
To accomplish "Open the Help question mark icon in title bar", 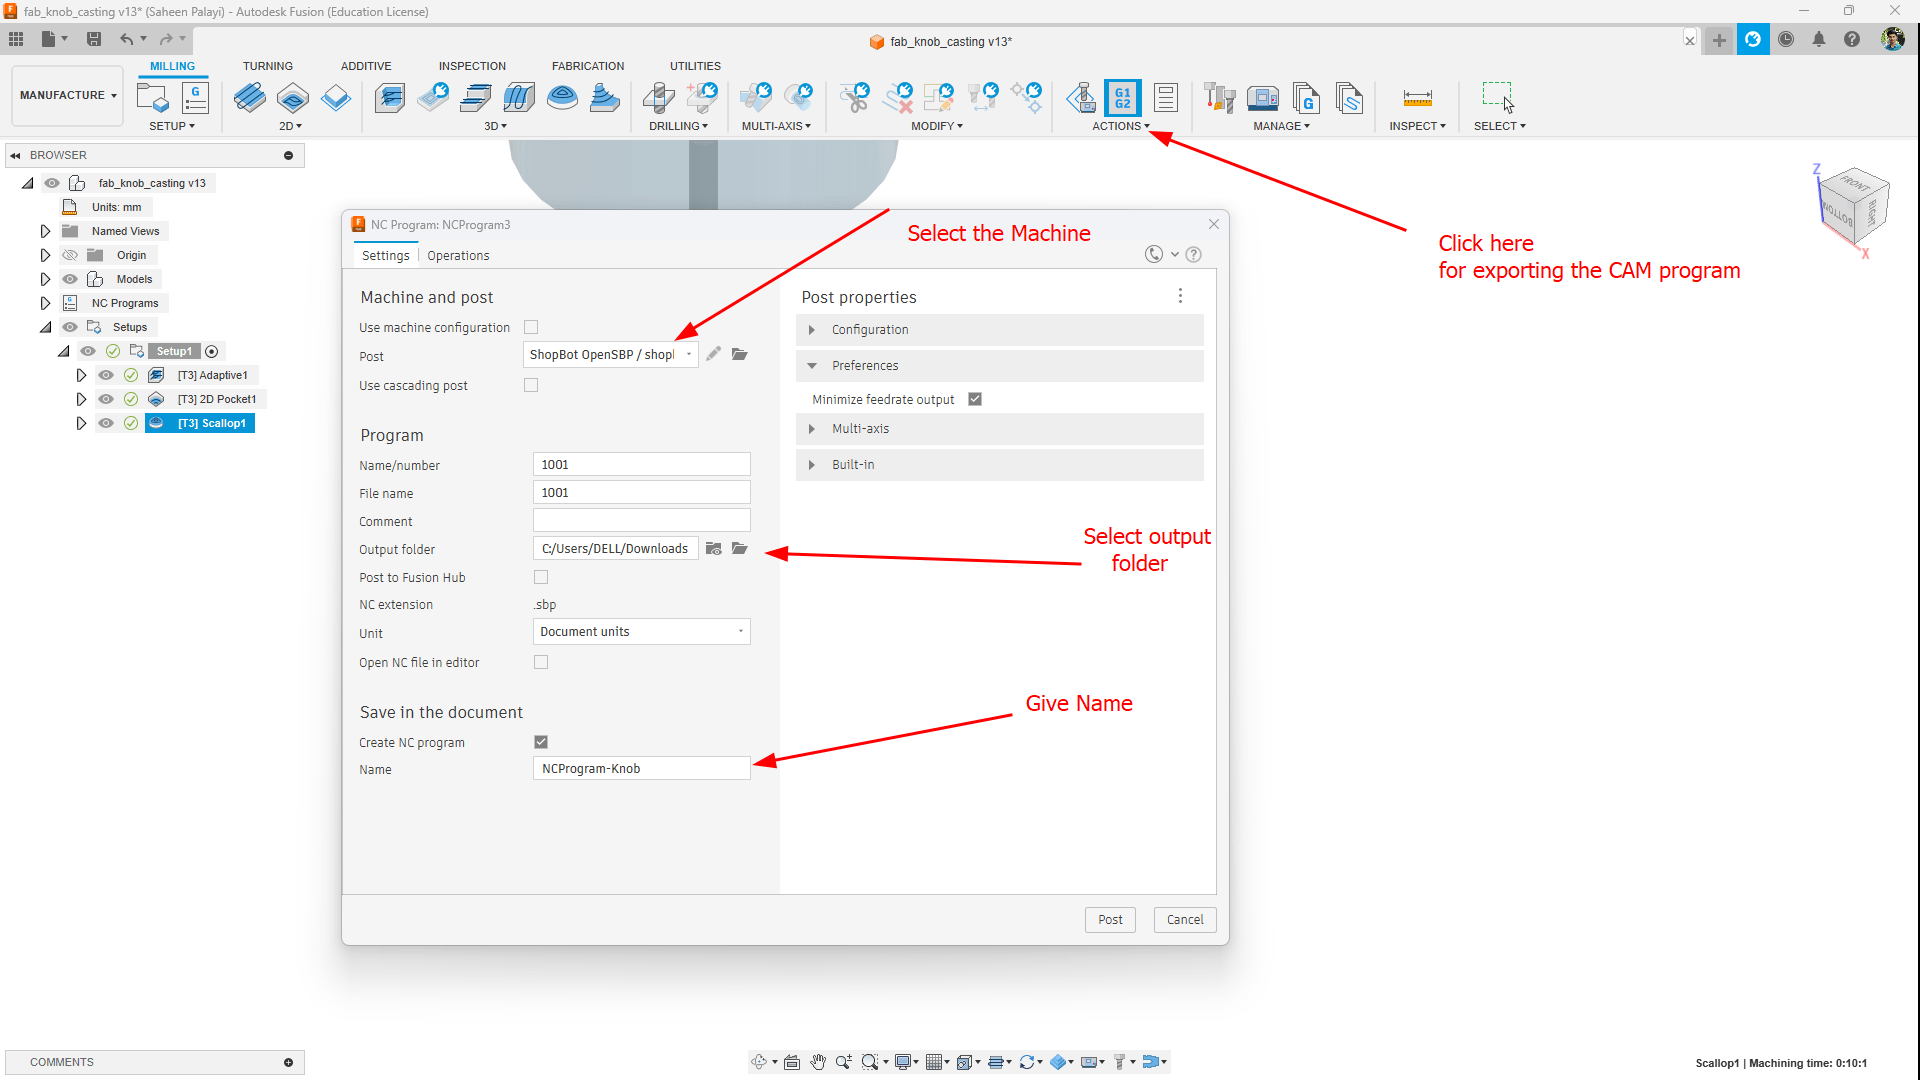I will click(1852, 39).
